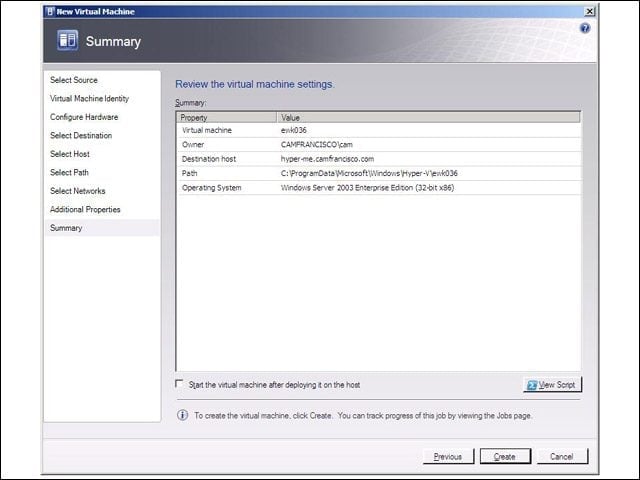Click the title bar window icon

pos(50,11)
